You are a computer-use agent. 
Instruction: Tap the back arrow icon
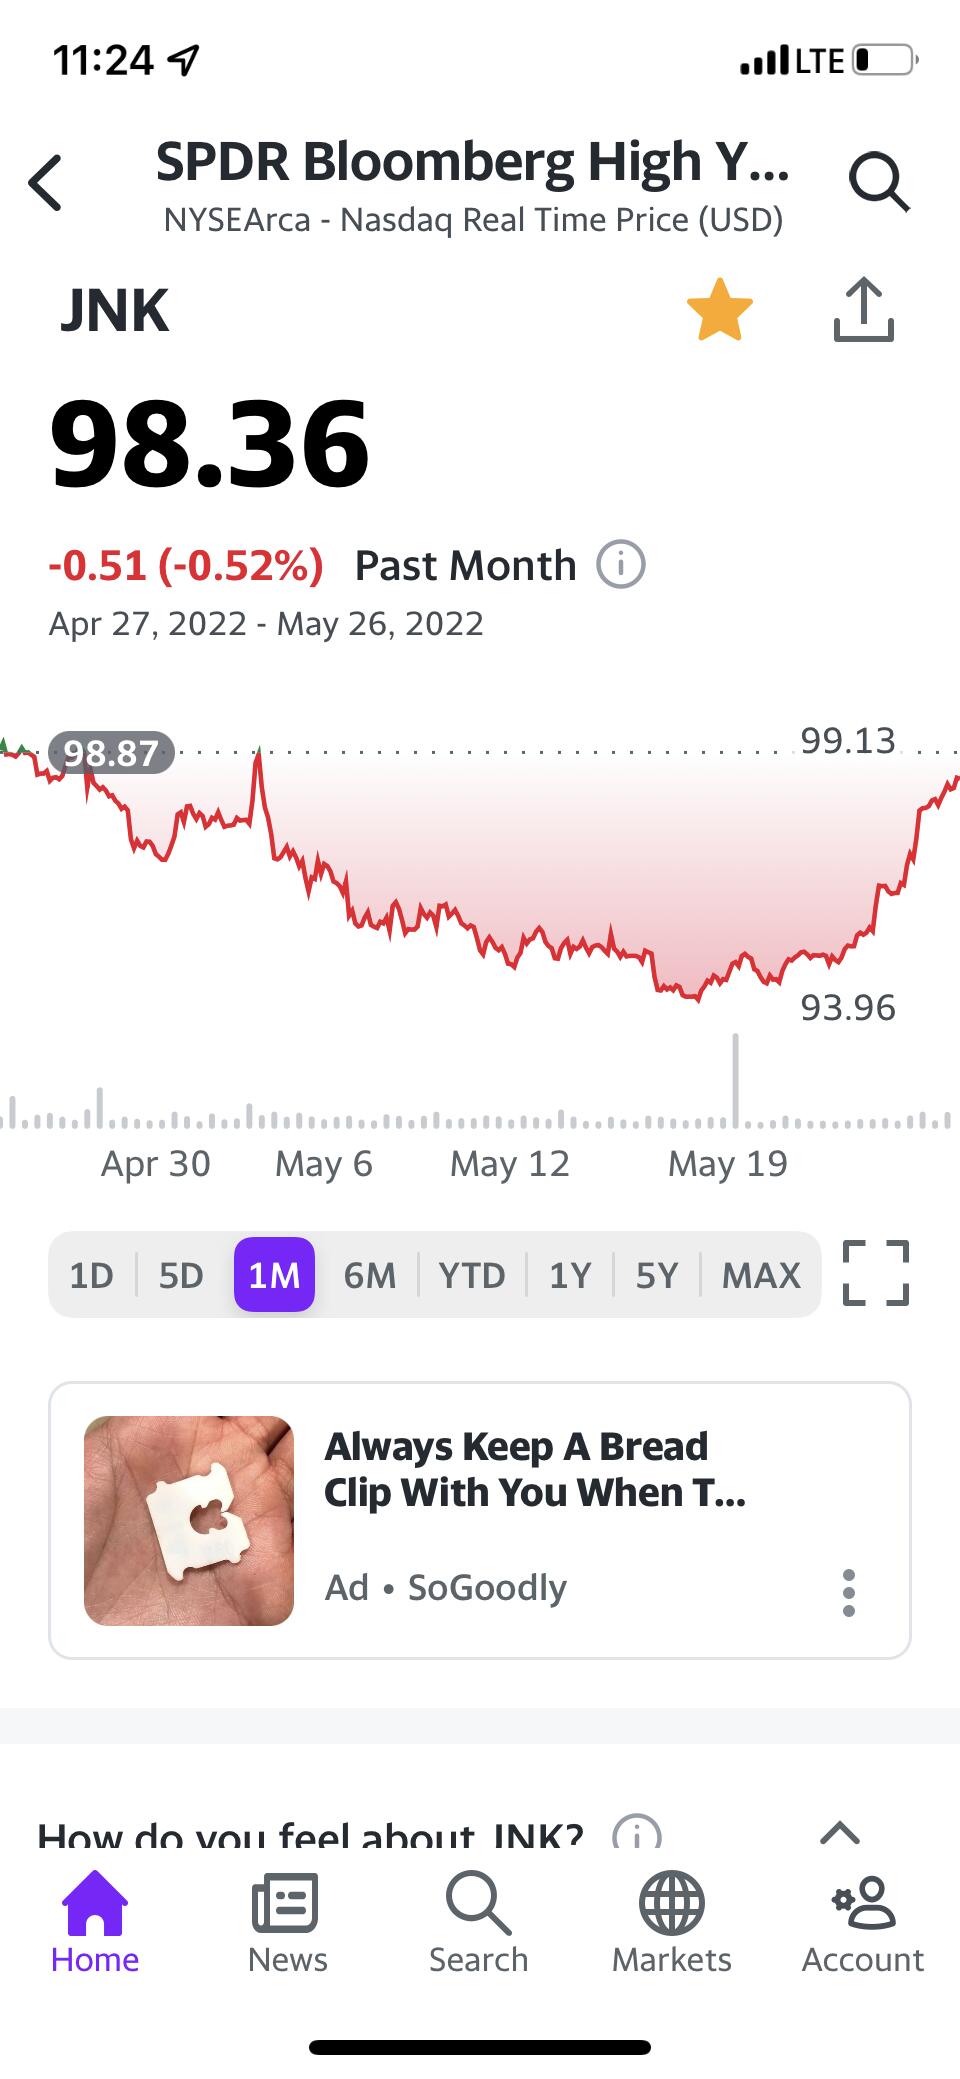46,183
